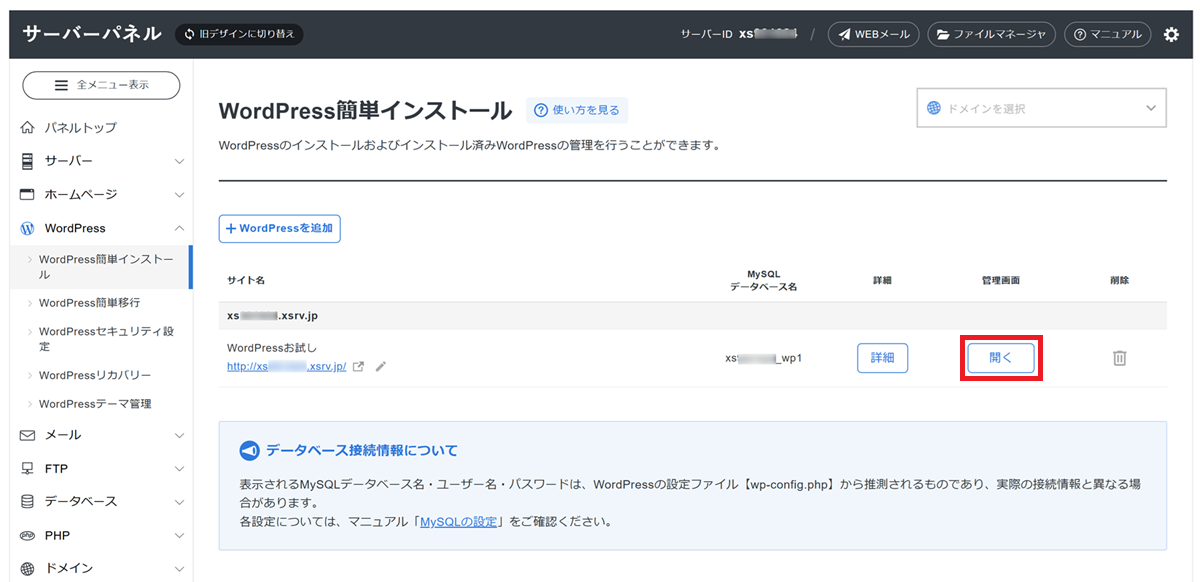
Task: Open site URL via external link icon
Action: pyautogui.click(x=359, y=367)
